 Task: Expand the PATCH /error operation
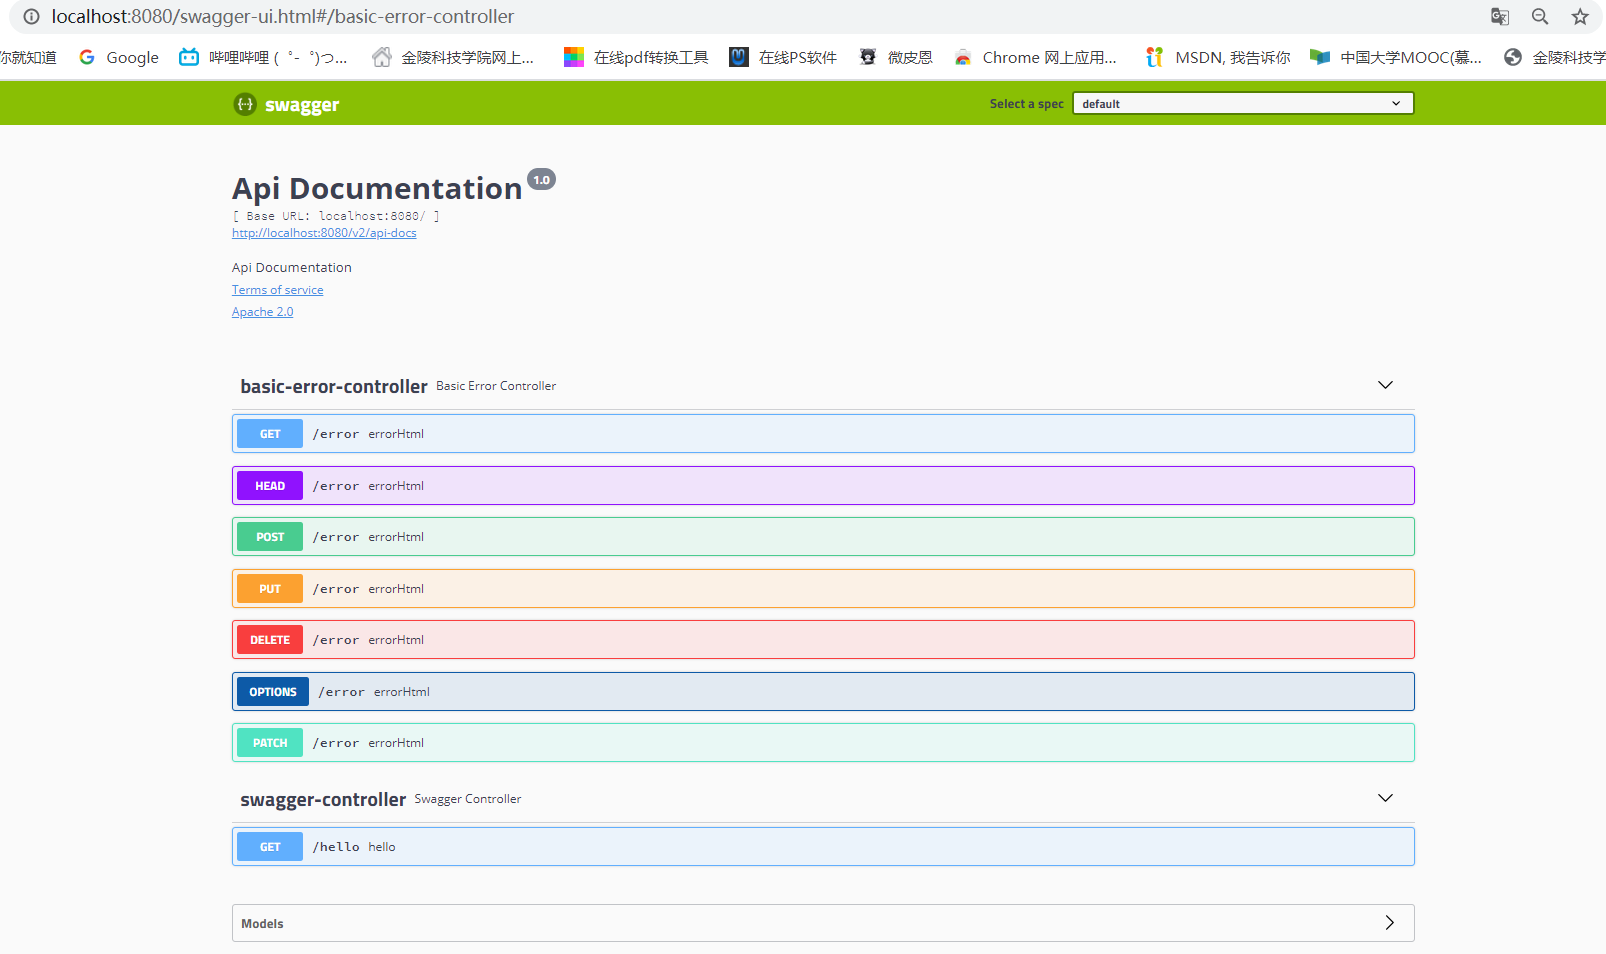click(823, 743)
